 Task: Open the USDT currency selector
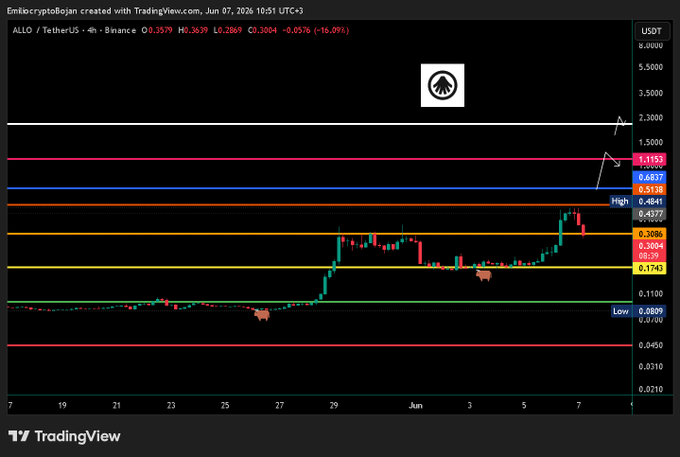pyautogui.click(x=651, y=31)
